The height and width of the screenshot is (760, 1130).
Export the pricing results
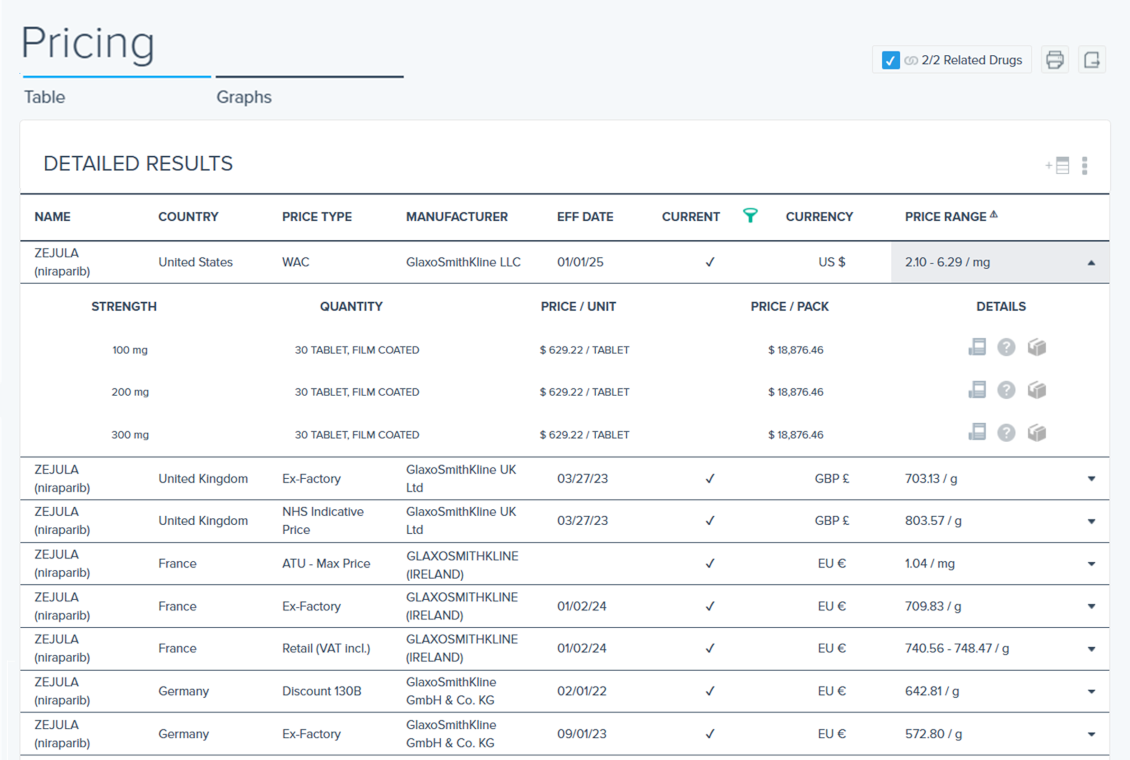click(1092, 60)
